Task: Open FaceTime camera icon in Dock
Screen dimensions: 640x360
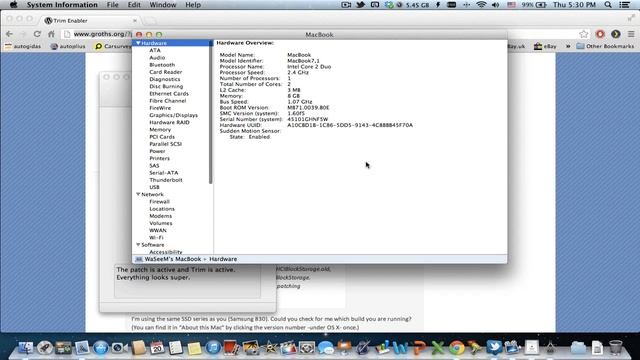Action: click(x=120, y=347)
